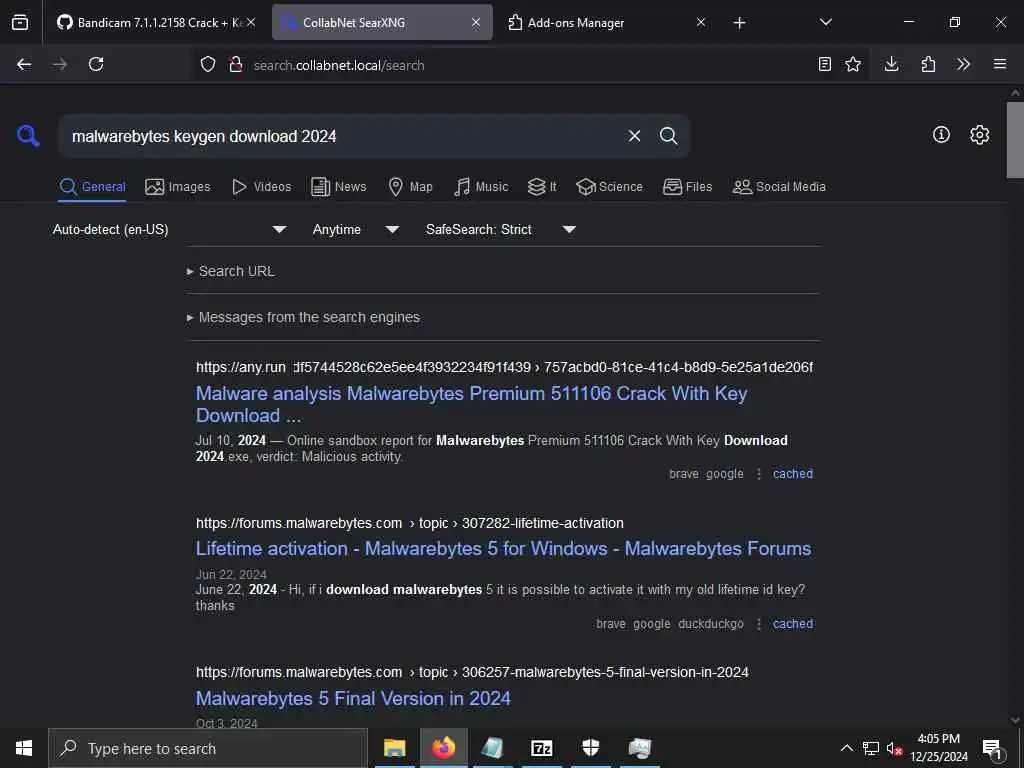The height and width of the screenshot is (768, 1024).
Task: Select the Images search category
Action: 178,187
